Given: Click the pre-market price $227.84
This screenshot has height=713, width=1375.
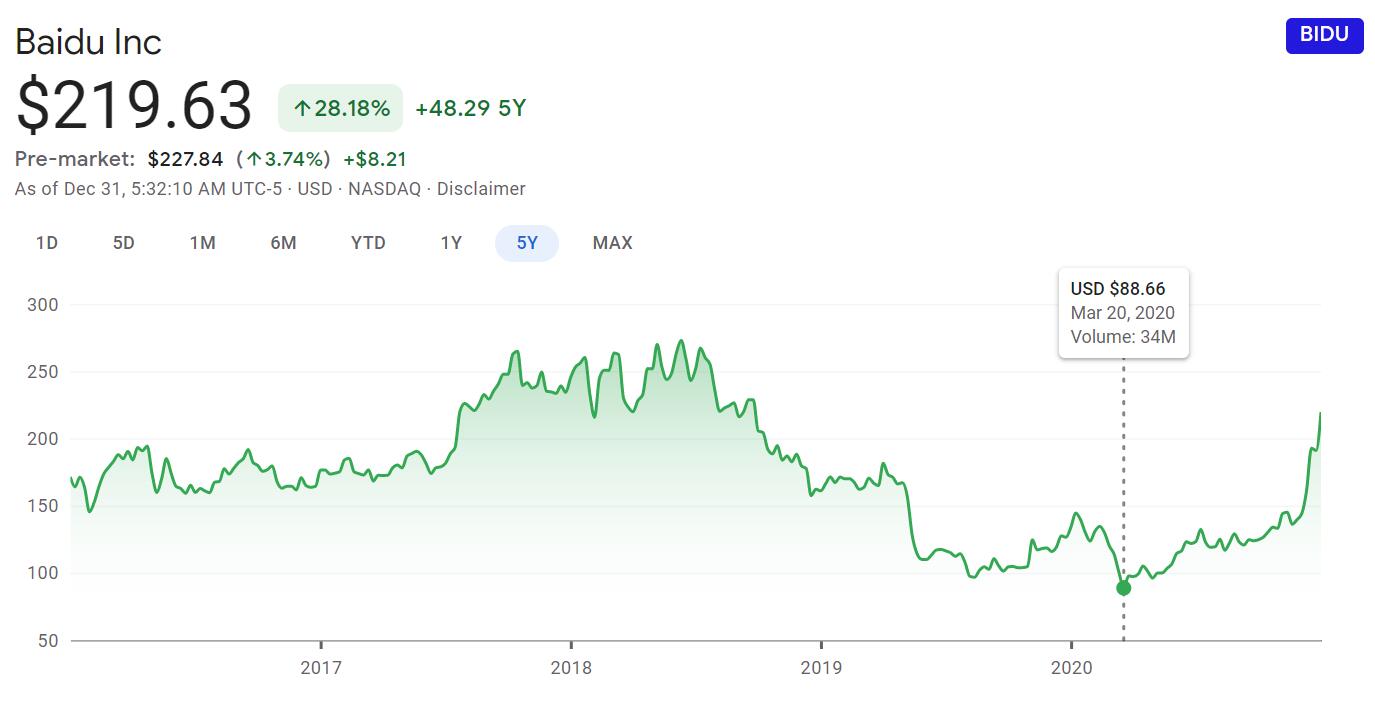Looking at the screenshot, I should pos(185,160).
